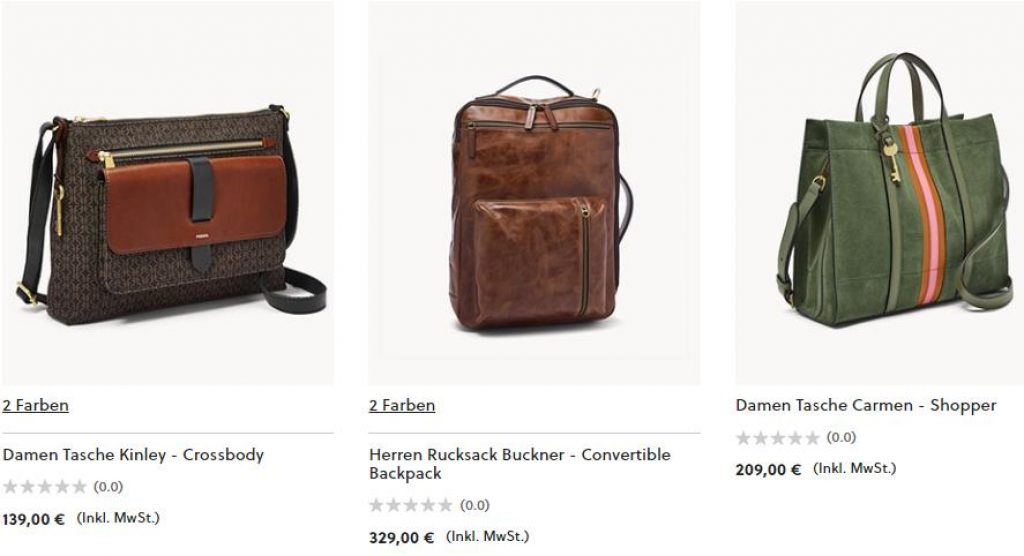Click the star rating of Buckner Backpack

point(411,505)
